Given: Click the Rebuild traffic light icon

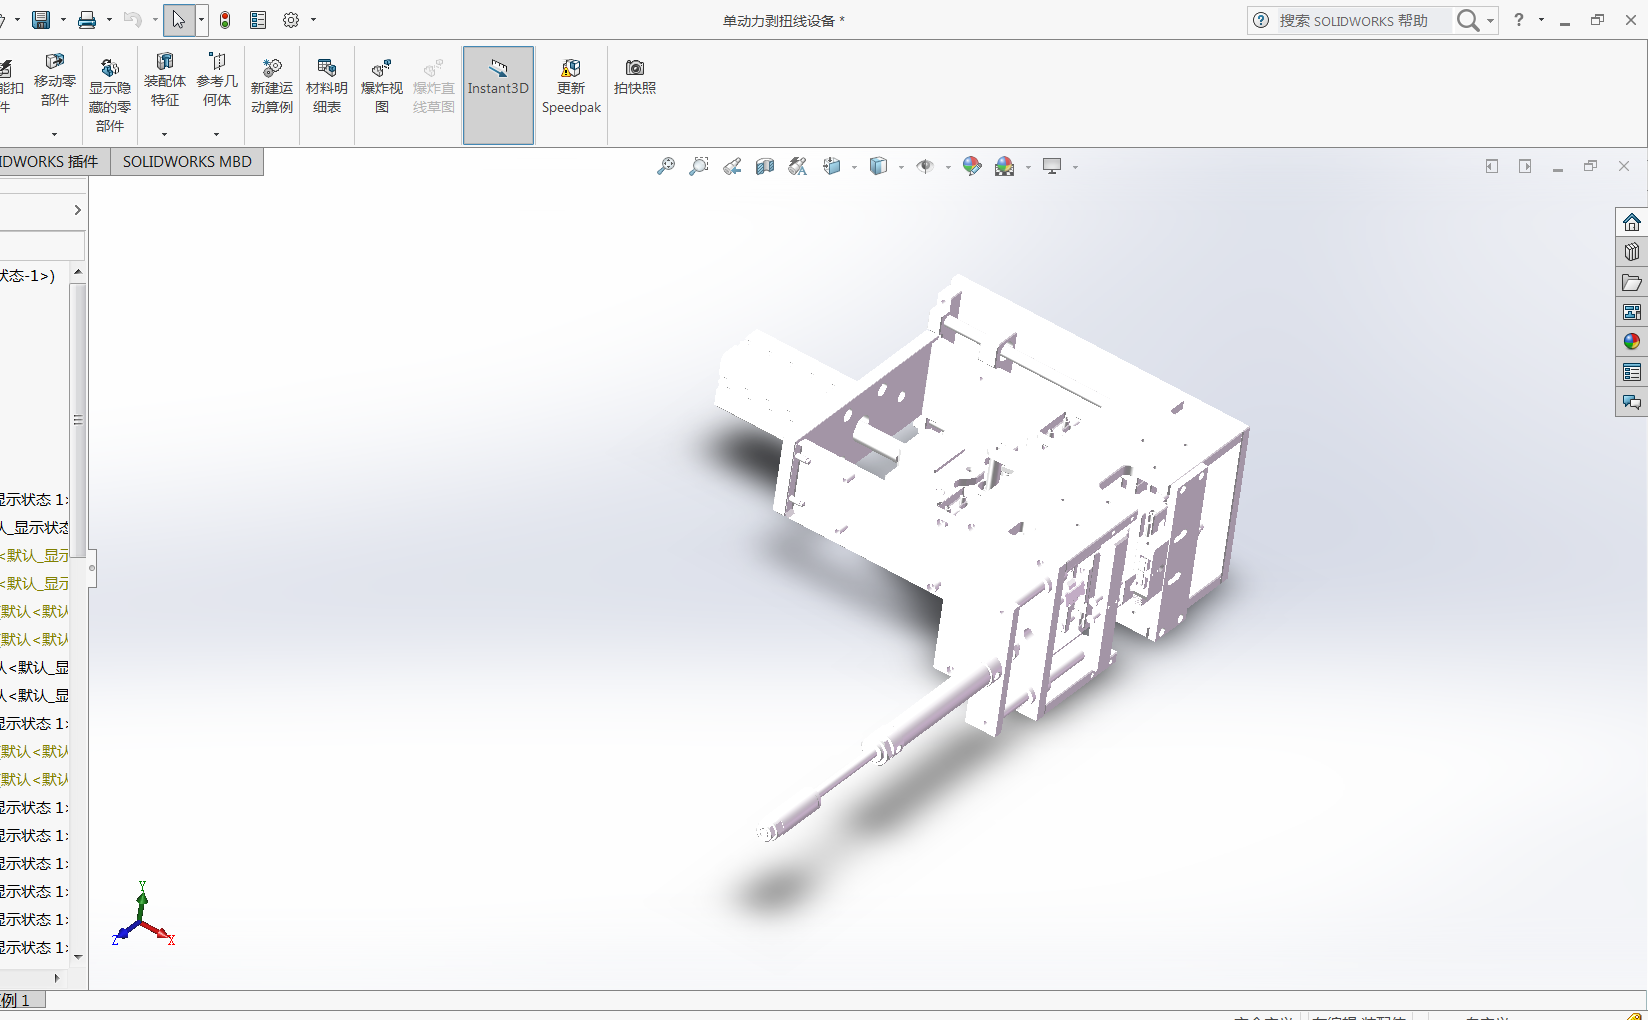Looking at the screenshot, I should (225, 20).
